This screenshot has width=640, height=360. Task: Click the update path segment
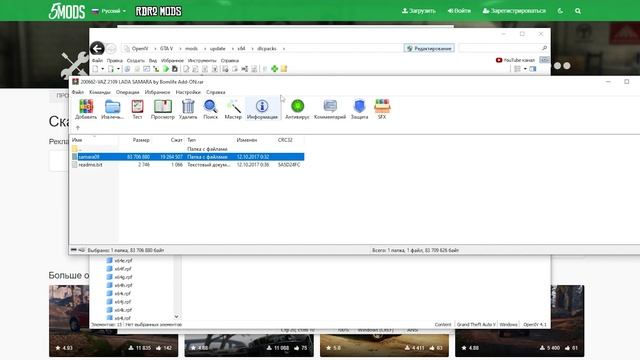pyautogui.click(x=218, y=49)
